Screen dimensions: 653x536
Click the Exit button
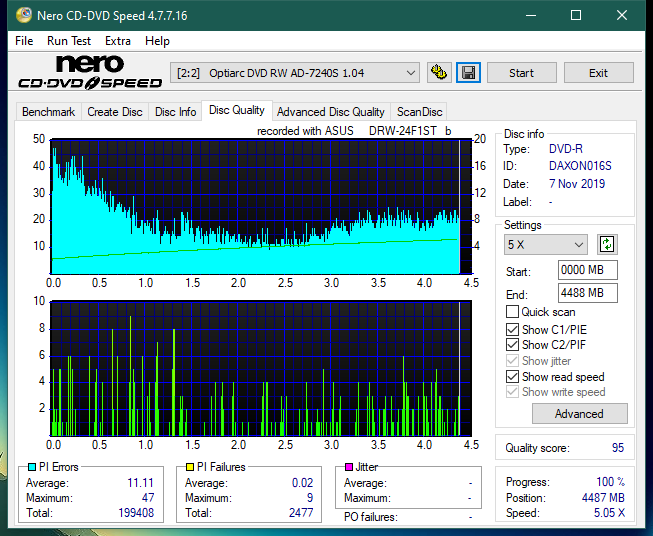598,73
